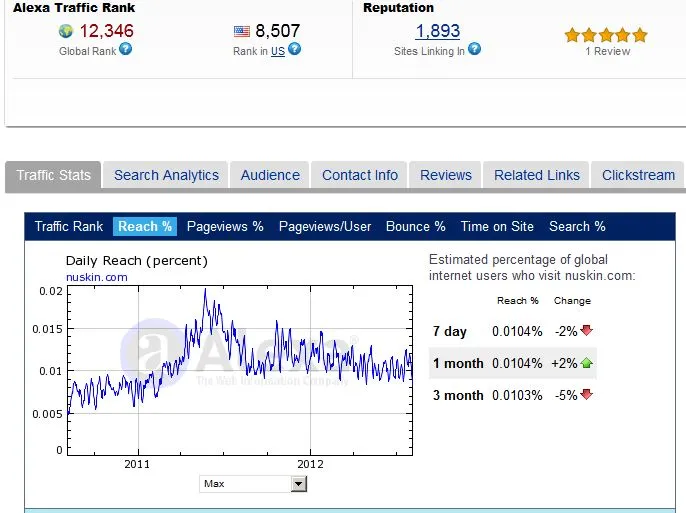Click the 7 day reach value 0.0104%
686x513 pixels.
(517, 332)
